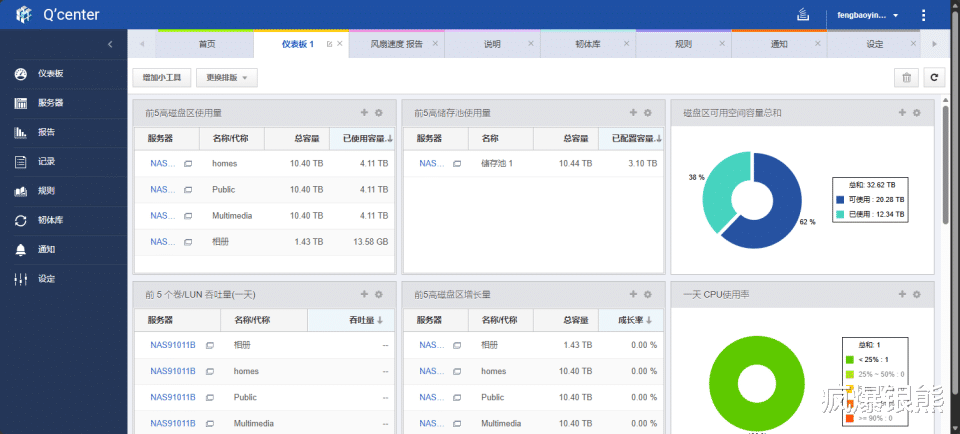Click the trash delete icon on toolbar

click(906, 77)
